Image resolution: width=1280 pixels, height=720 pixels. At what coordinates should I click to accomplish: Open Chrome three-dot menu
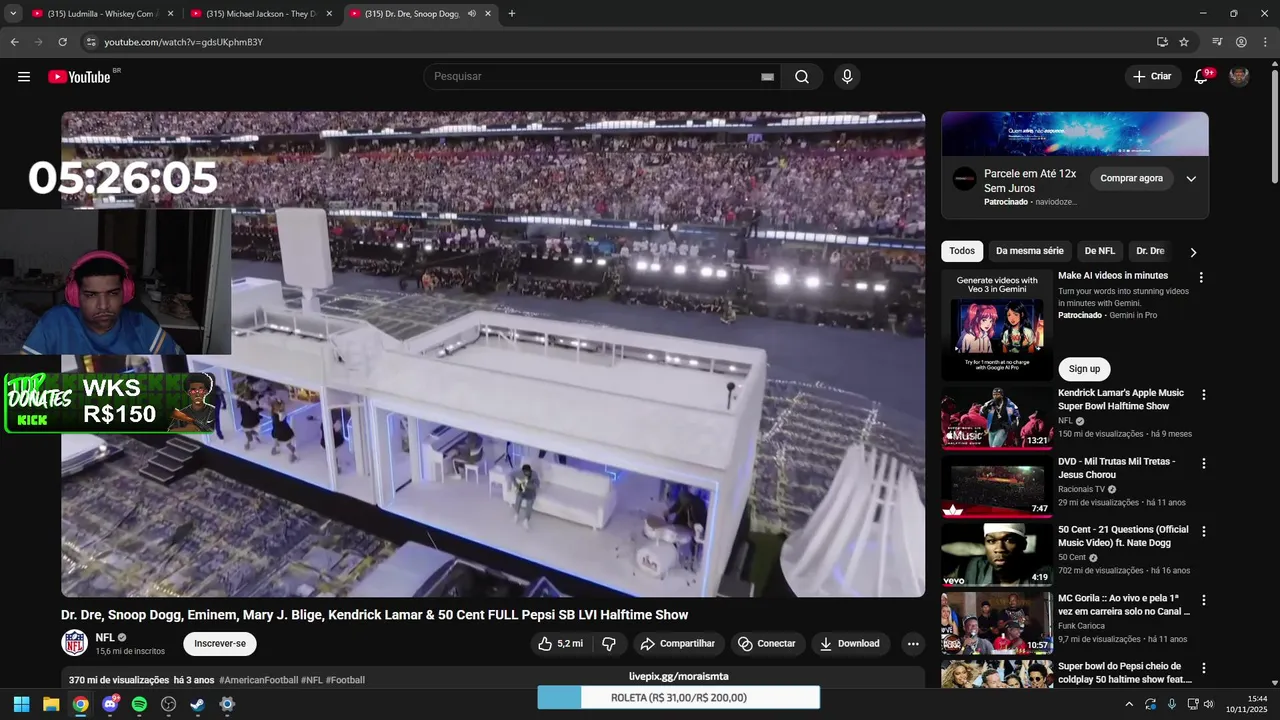(x=1264, y=42)
